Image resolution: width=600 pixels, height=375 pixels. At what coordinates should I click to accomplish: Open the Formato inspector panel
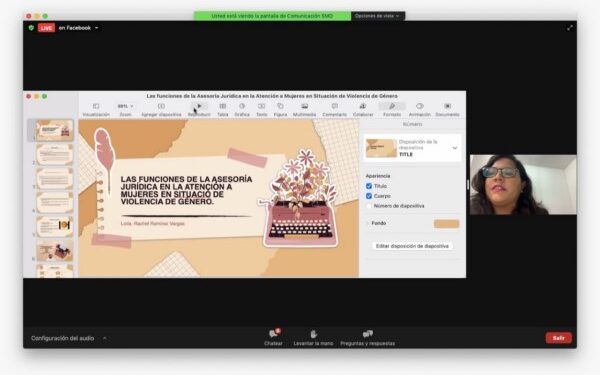click(x=392, y=106)
